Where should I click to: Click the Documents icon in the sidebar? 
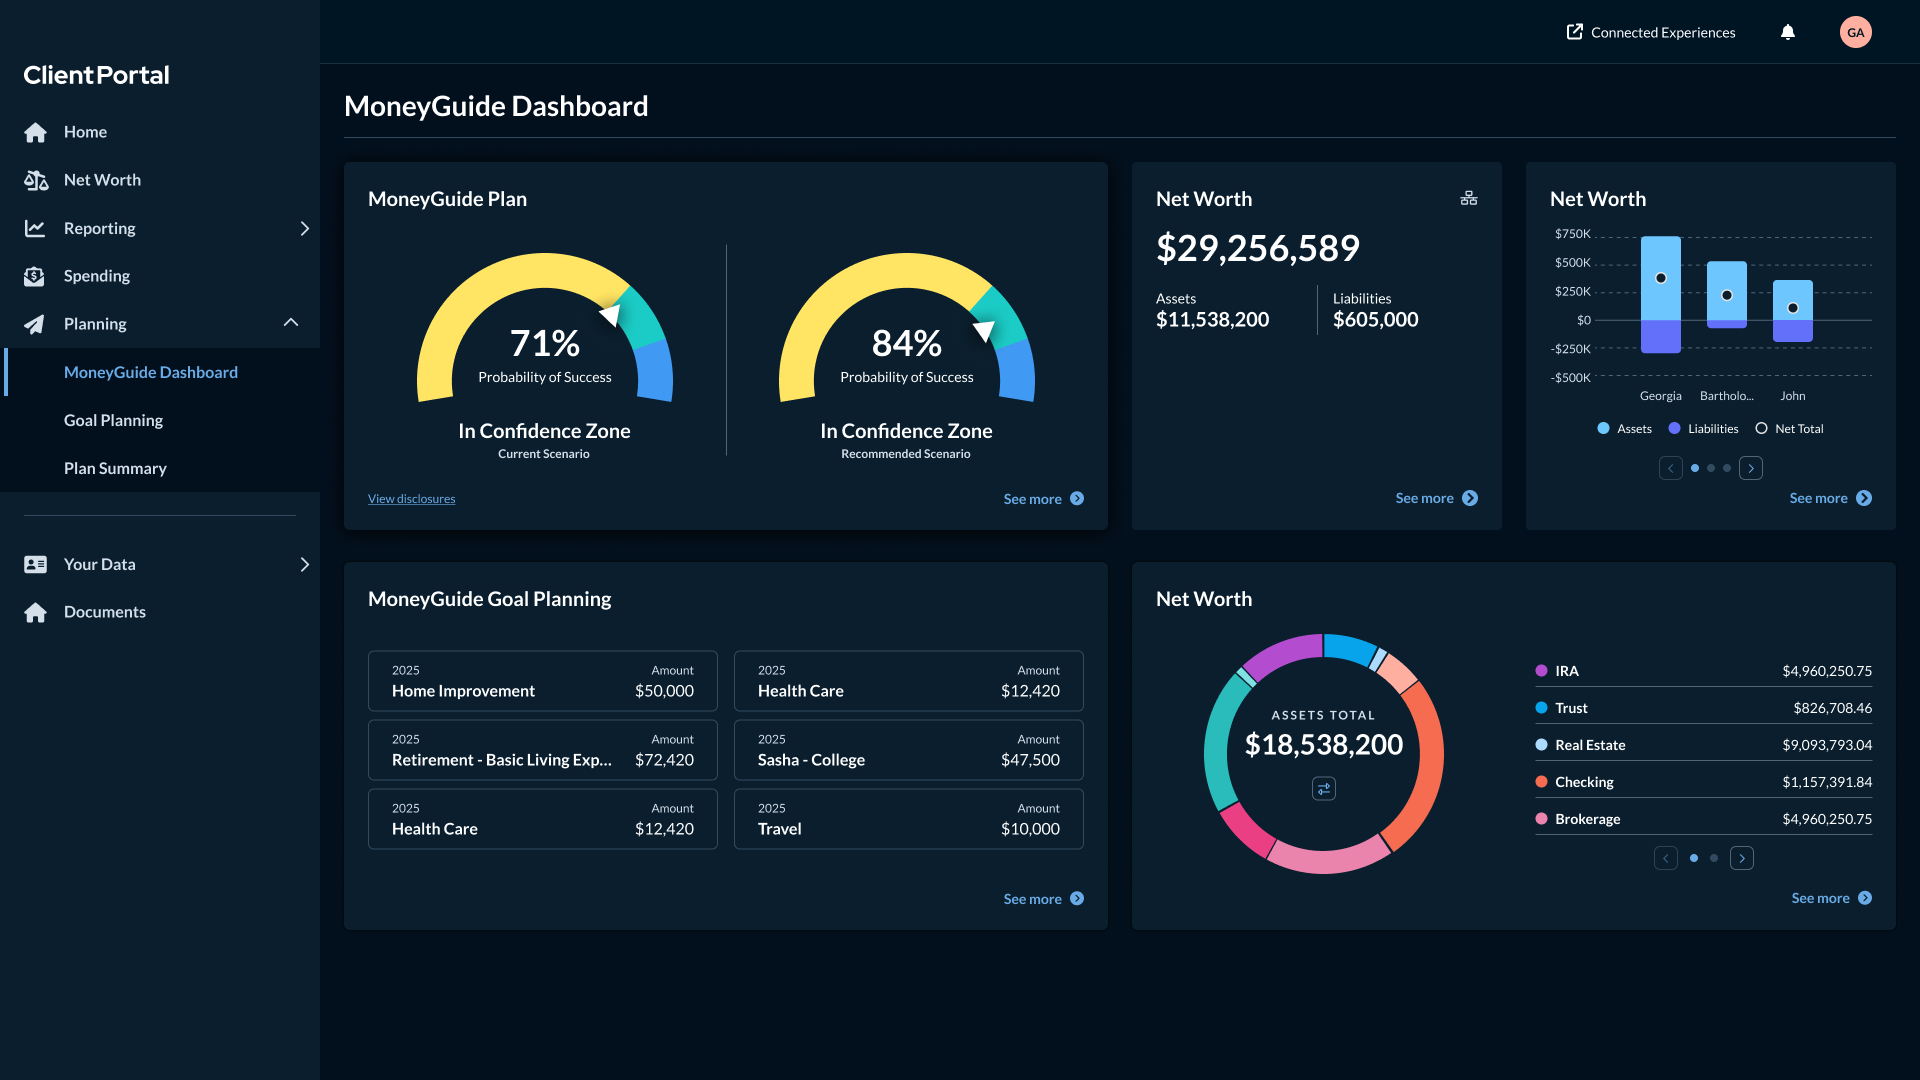pos(36,612)
